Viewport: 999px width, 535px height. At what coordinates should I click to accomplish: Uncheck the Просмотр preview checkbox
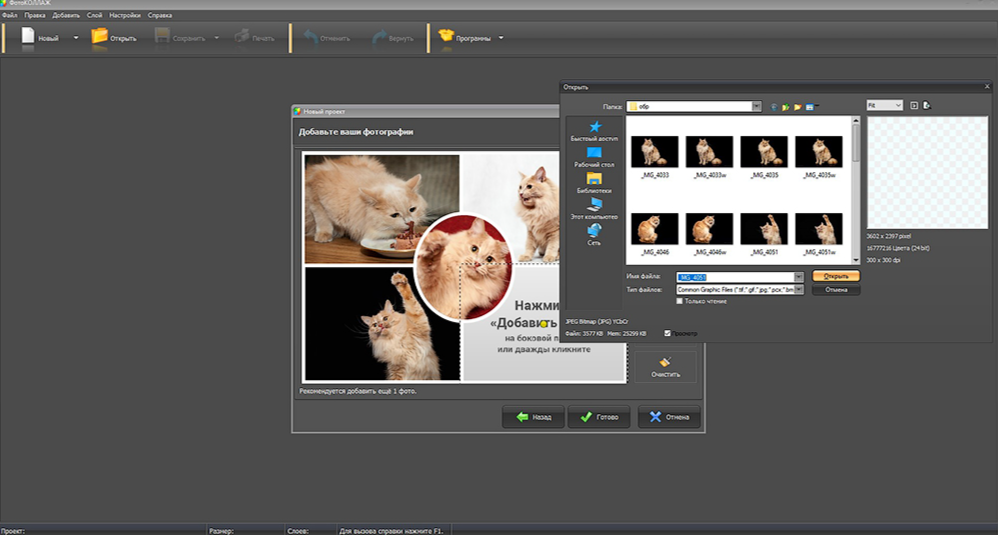coord(668,333)
